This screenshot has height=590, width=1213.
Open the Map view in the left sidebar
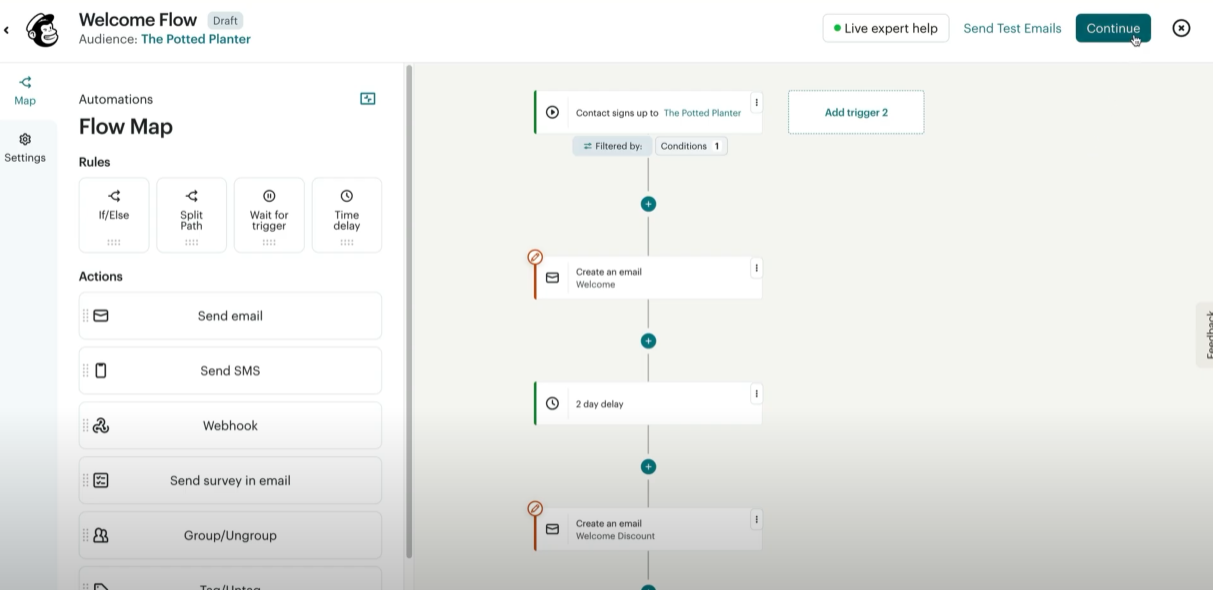(x=24, y=88)
